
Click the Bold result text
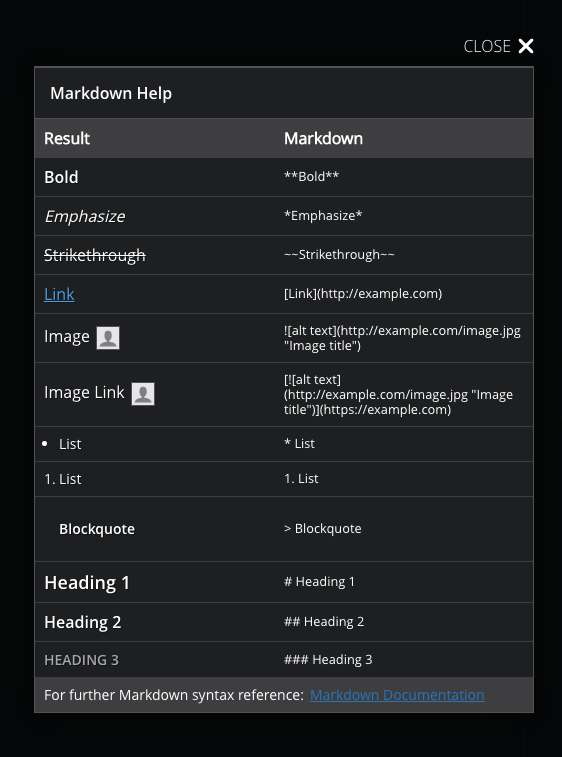pyautogui.click(x=61, y=177)
